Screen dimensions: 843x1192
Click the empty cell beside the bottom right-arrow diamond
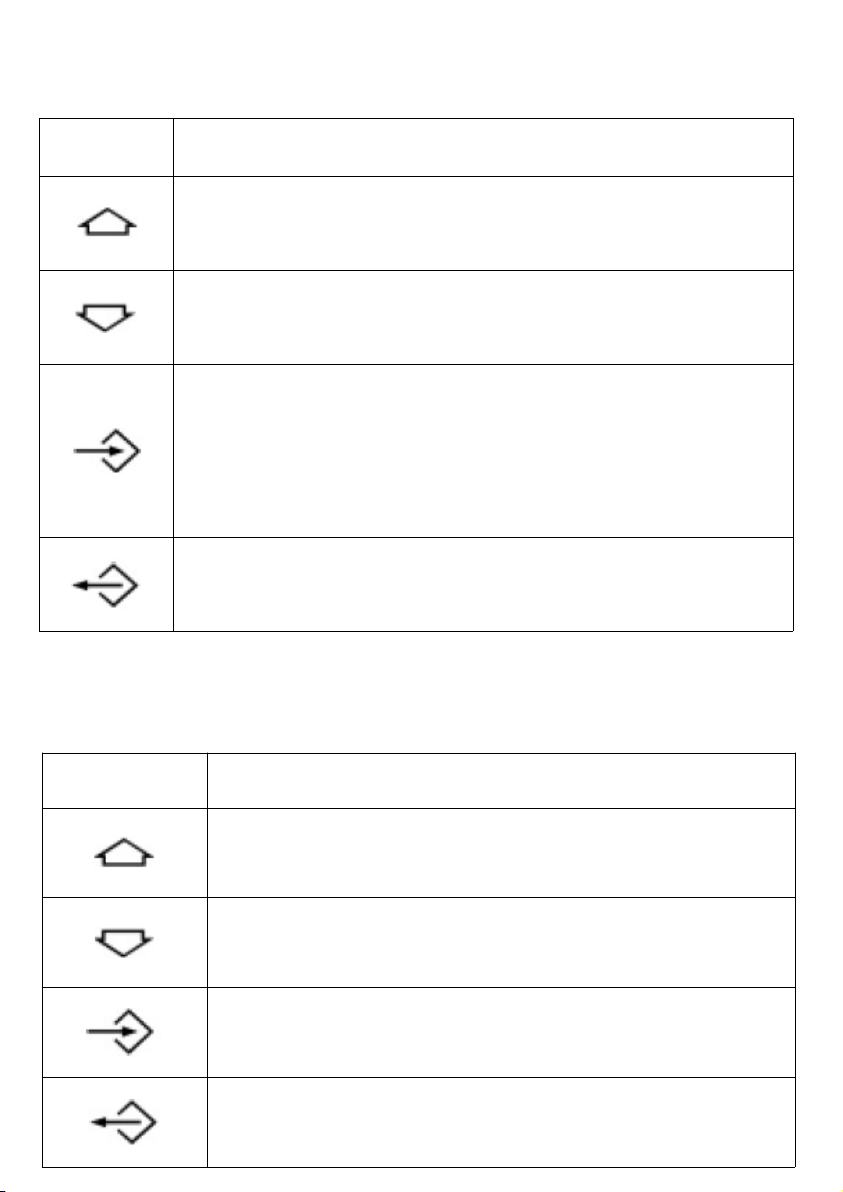(x=501, y=1032)
